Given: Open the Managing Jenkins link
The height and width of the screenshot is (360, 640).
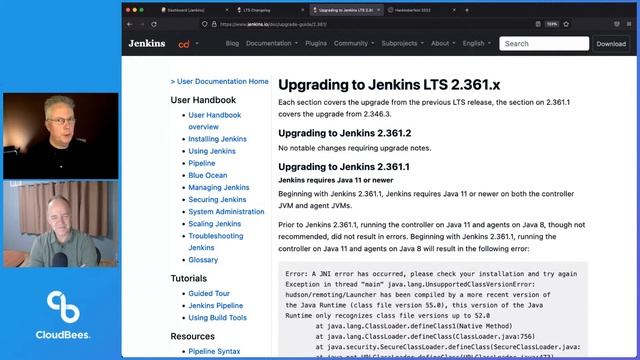Looking at the screenshot, I should click(x=218, y=187).
